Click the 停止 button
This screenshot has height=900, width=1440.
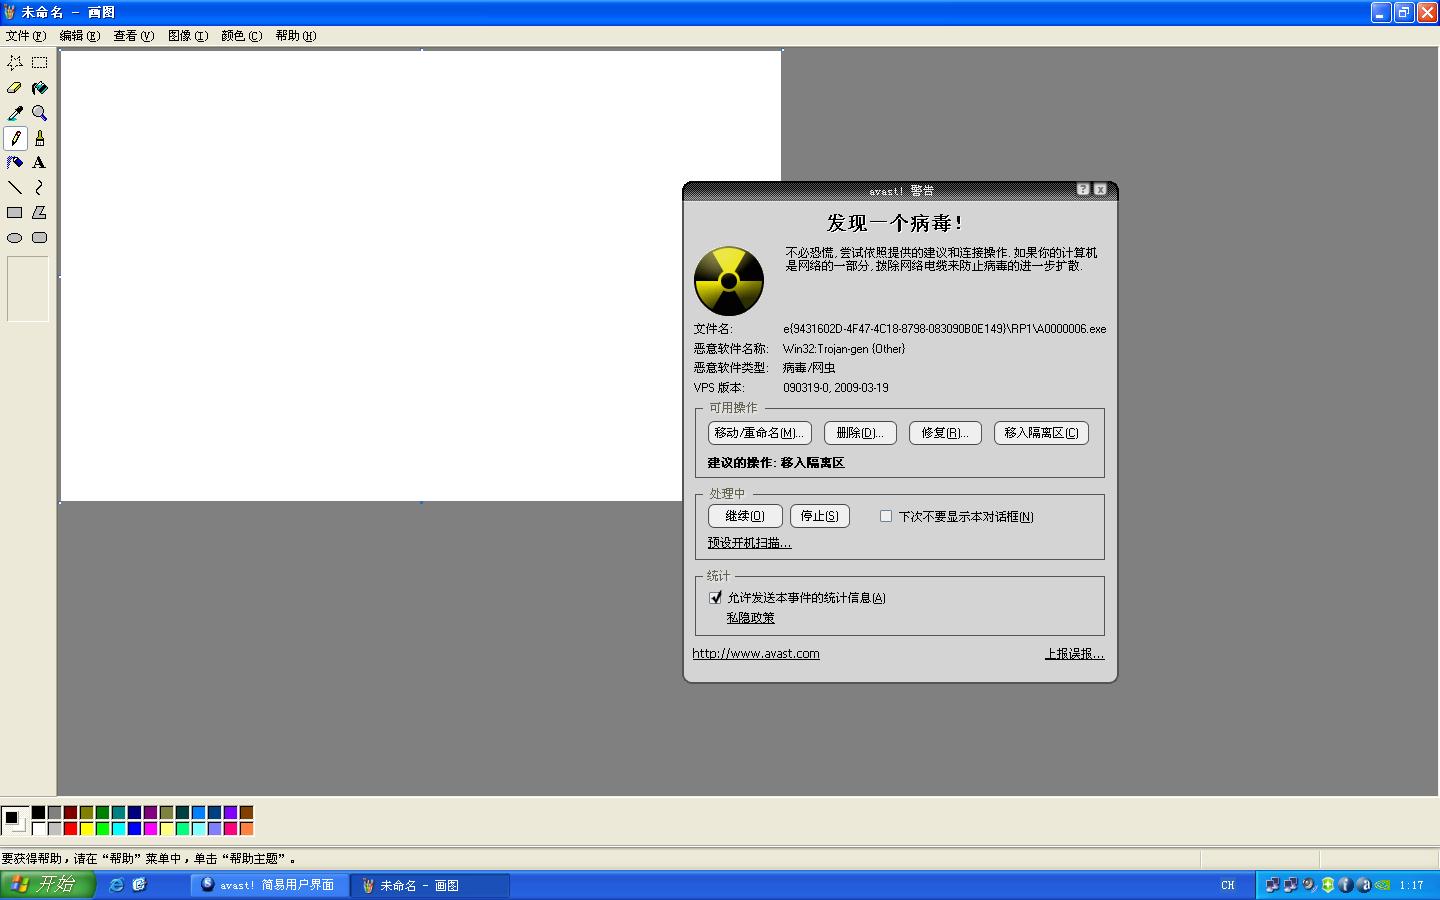click(x=820, y=516)
